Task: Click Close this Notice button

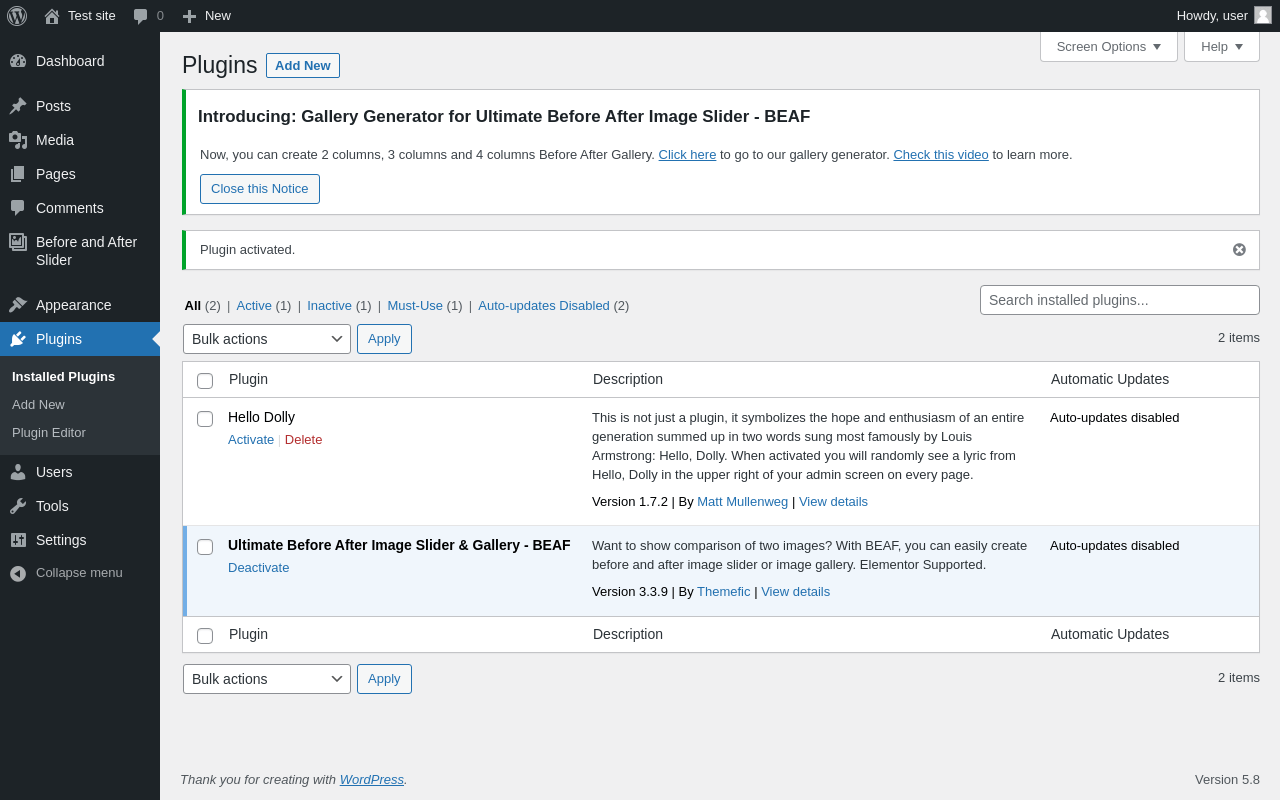Action: [260, 189]
